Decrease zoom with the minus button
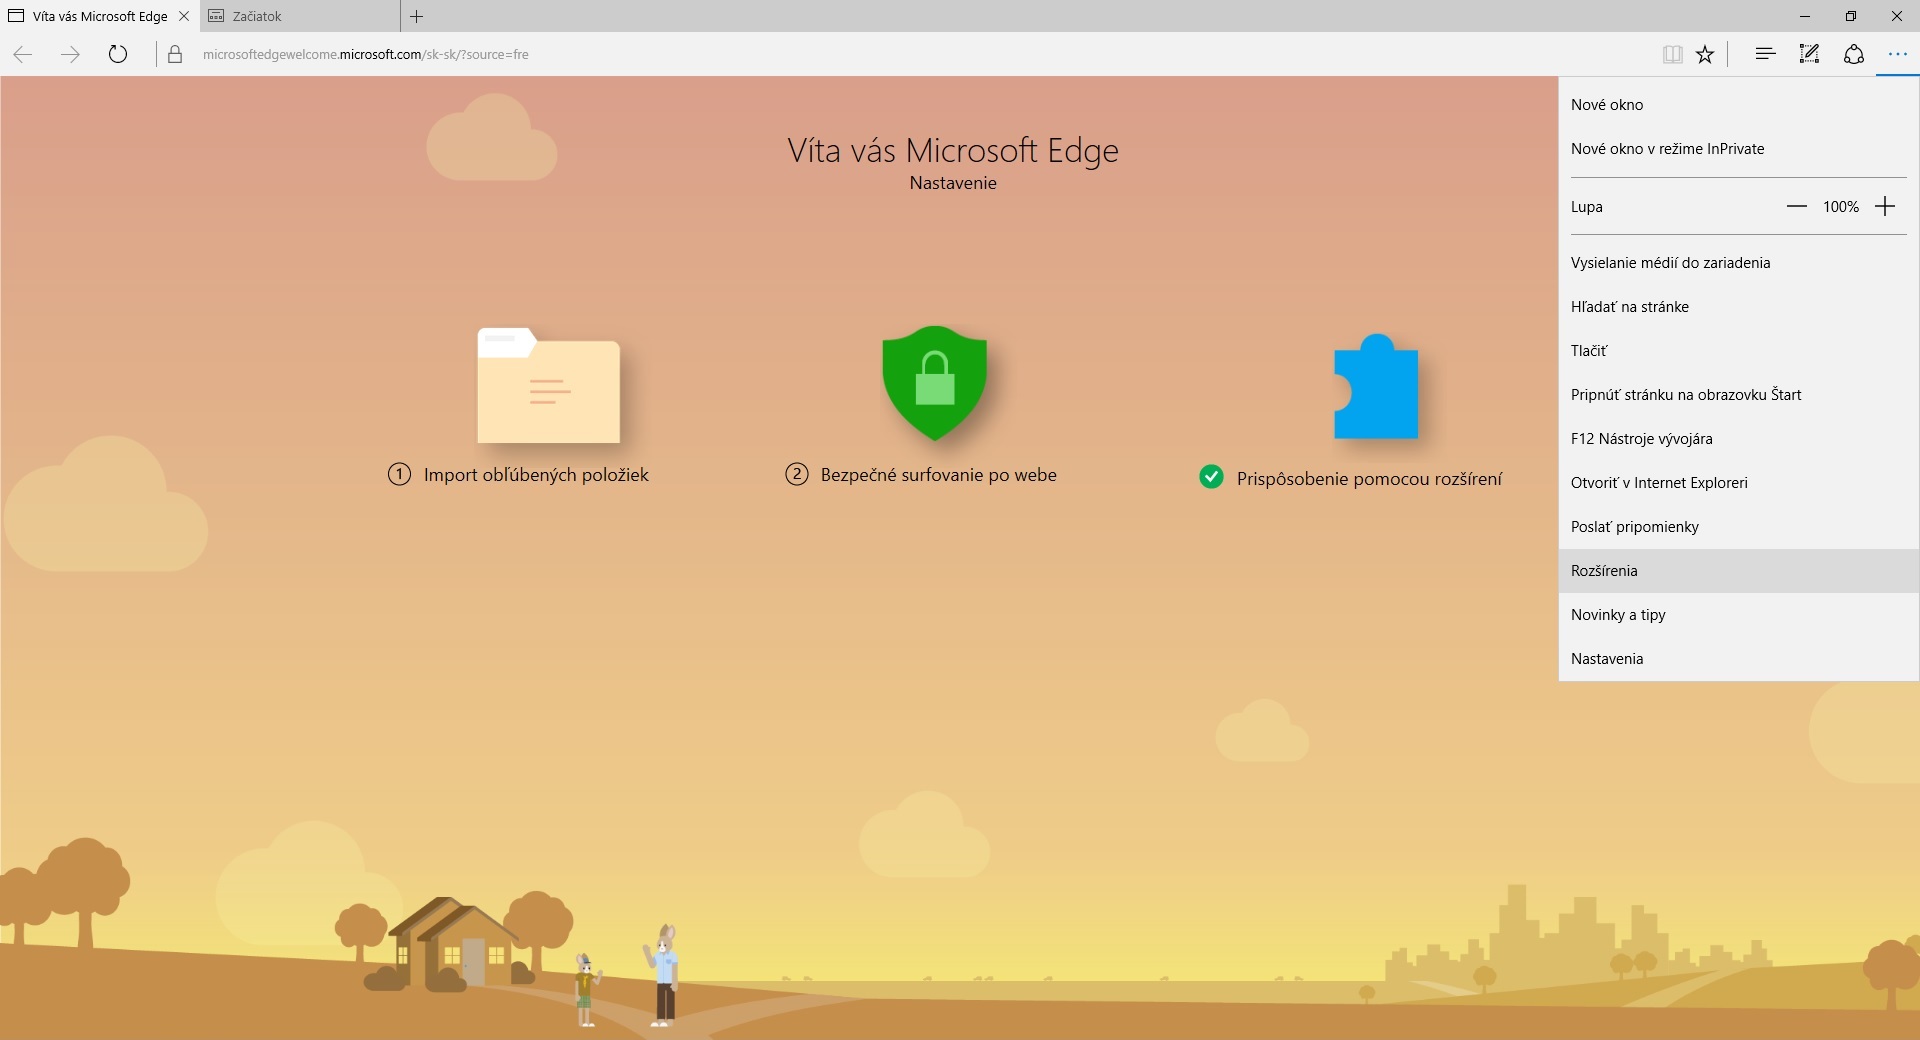 tap(1797, 206)
